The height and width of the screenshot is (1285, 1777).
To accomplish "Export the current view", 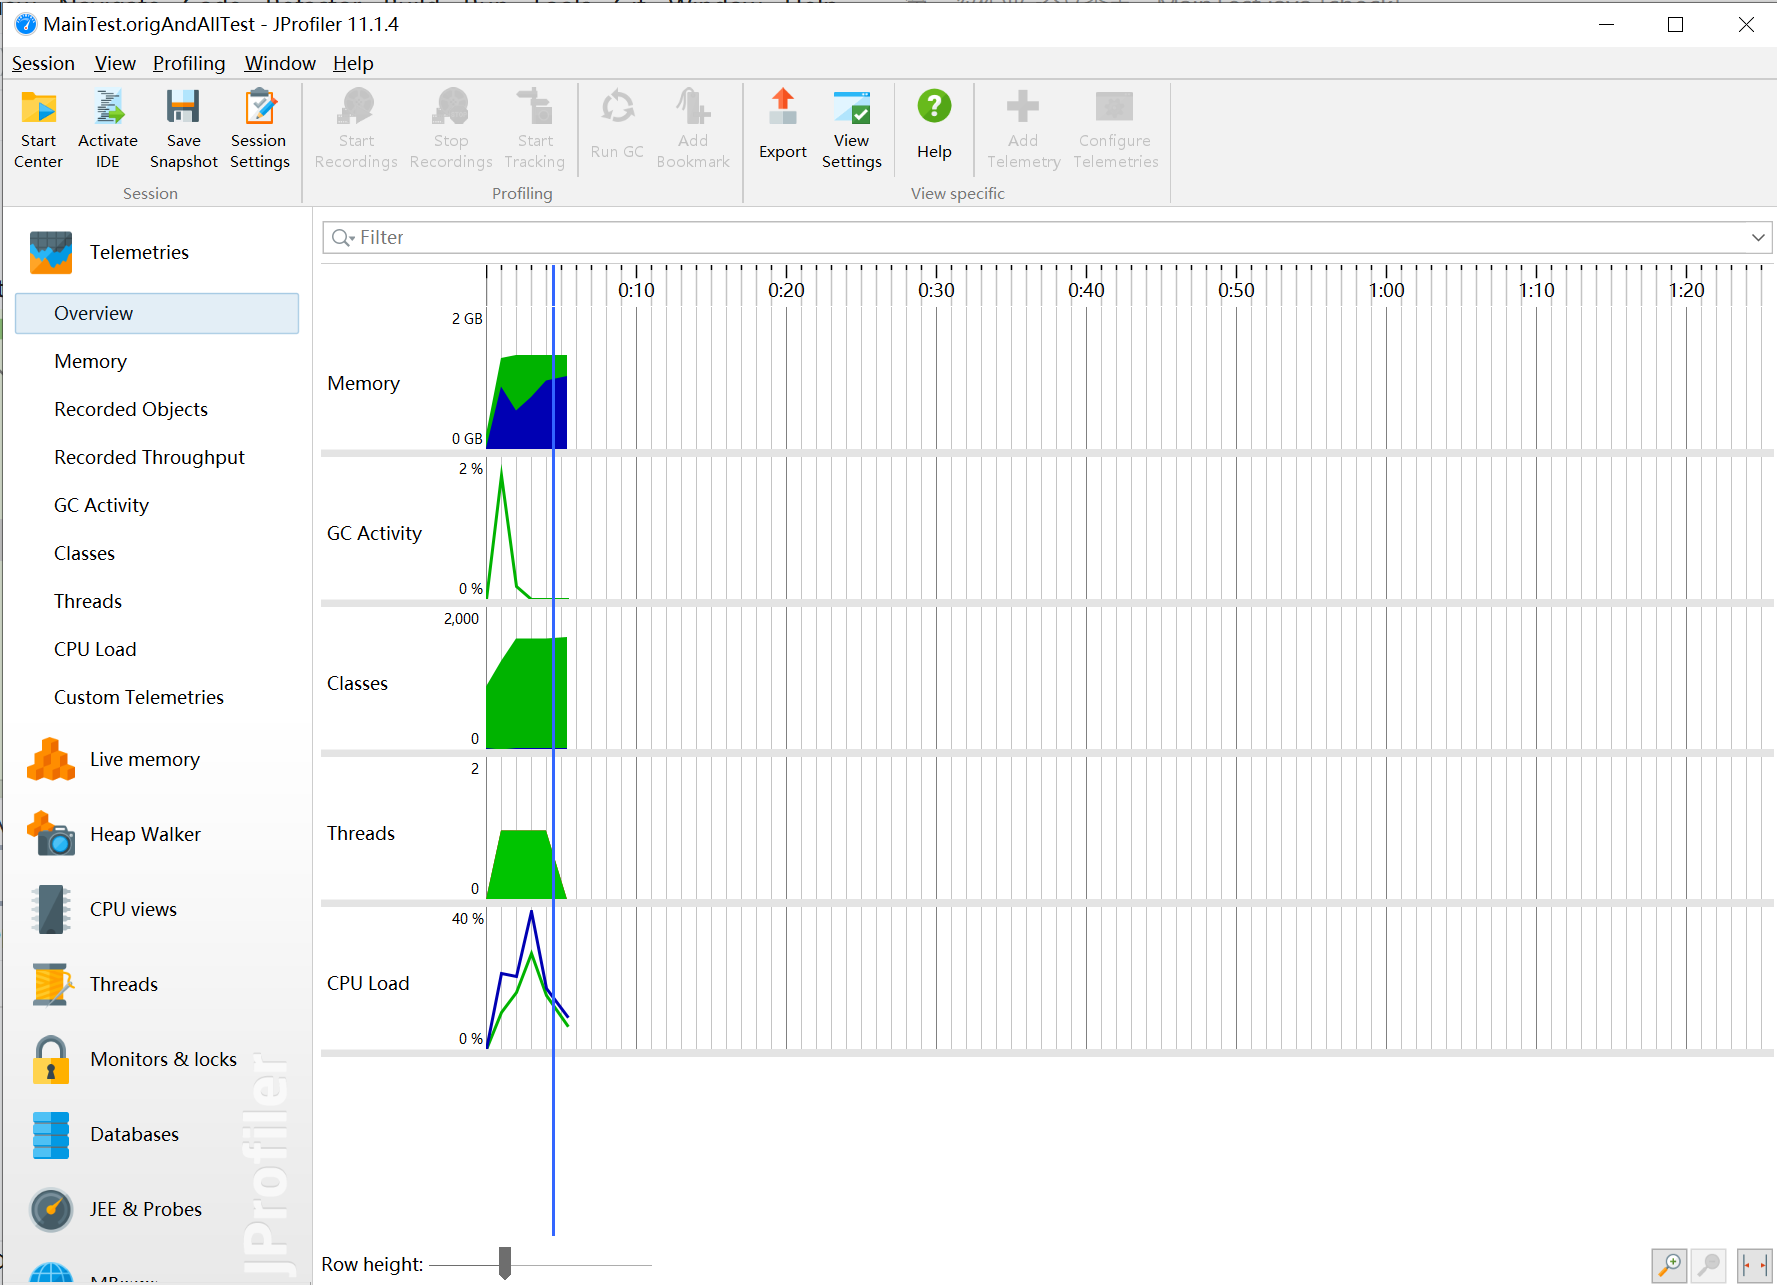I will click(x=783, y=125).
